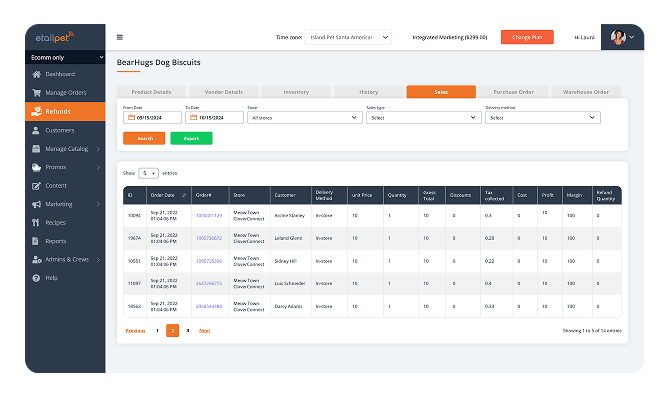Click the To Date input field

[x=215, y=118]
